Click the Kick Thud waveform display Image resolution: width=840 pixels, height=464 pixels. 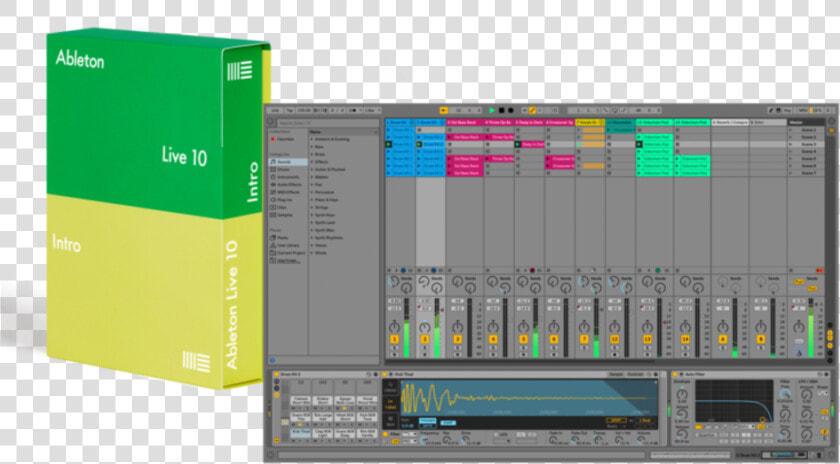(x=529, y=398)
